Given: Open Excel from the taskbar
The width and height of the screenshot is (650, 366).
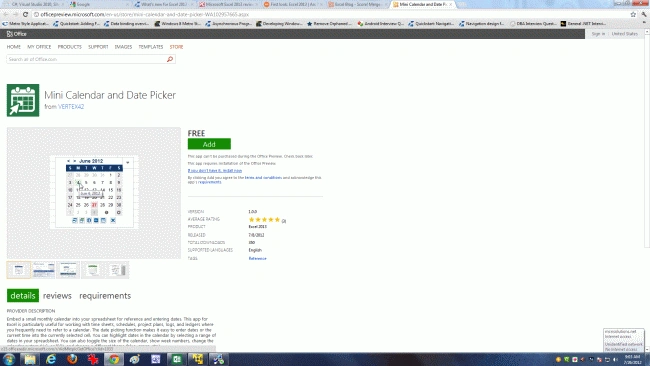Looking at the screenshot, I should 177,359.
